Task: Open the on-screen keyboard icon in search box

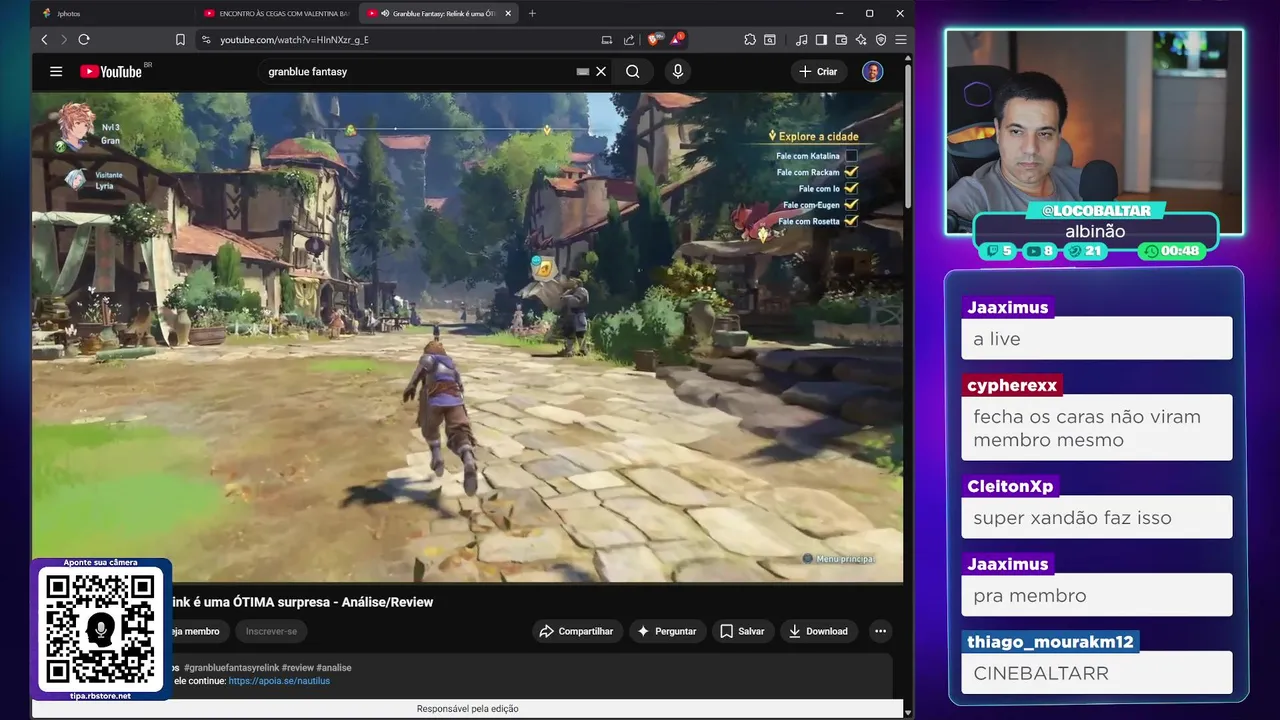Action: (x=583, y=71)
